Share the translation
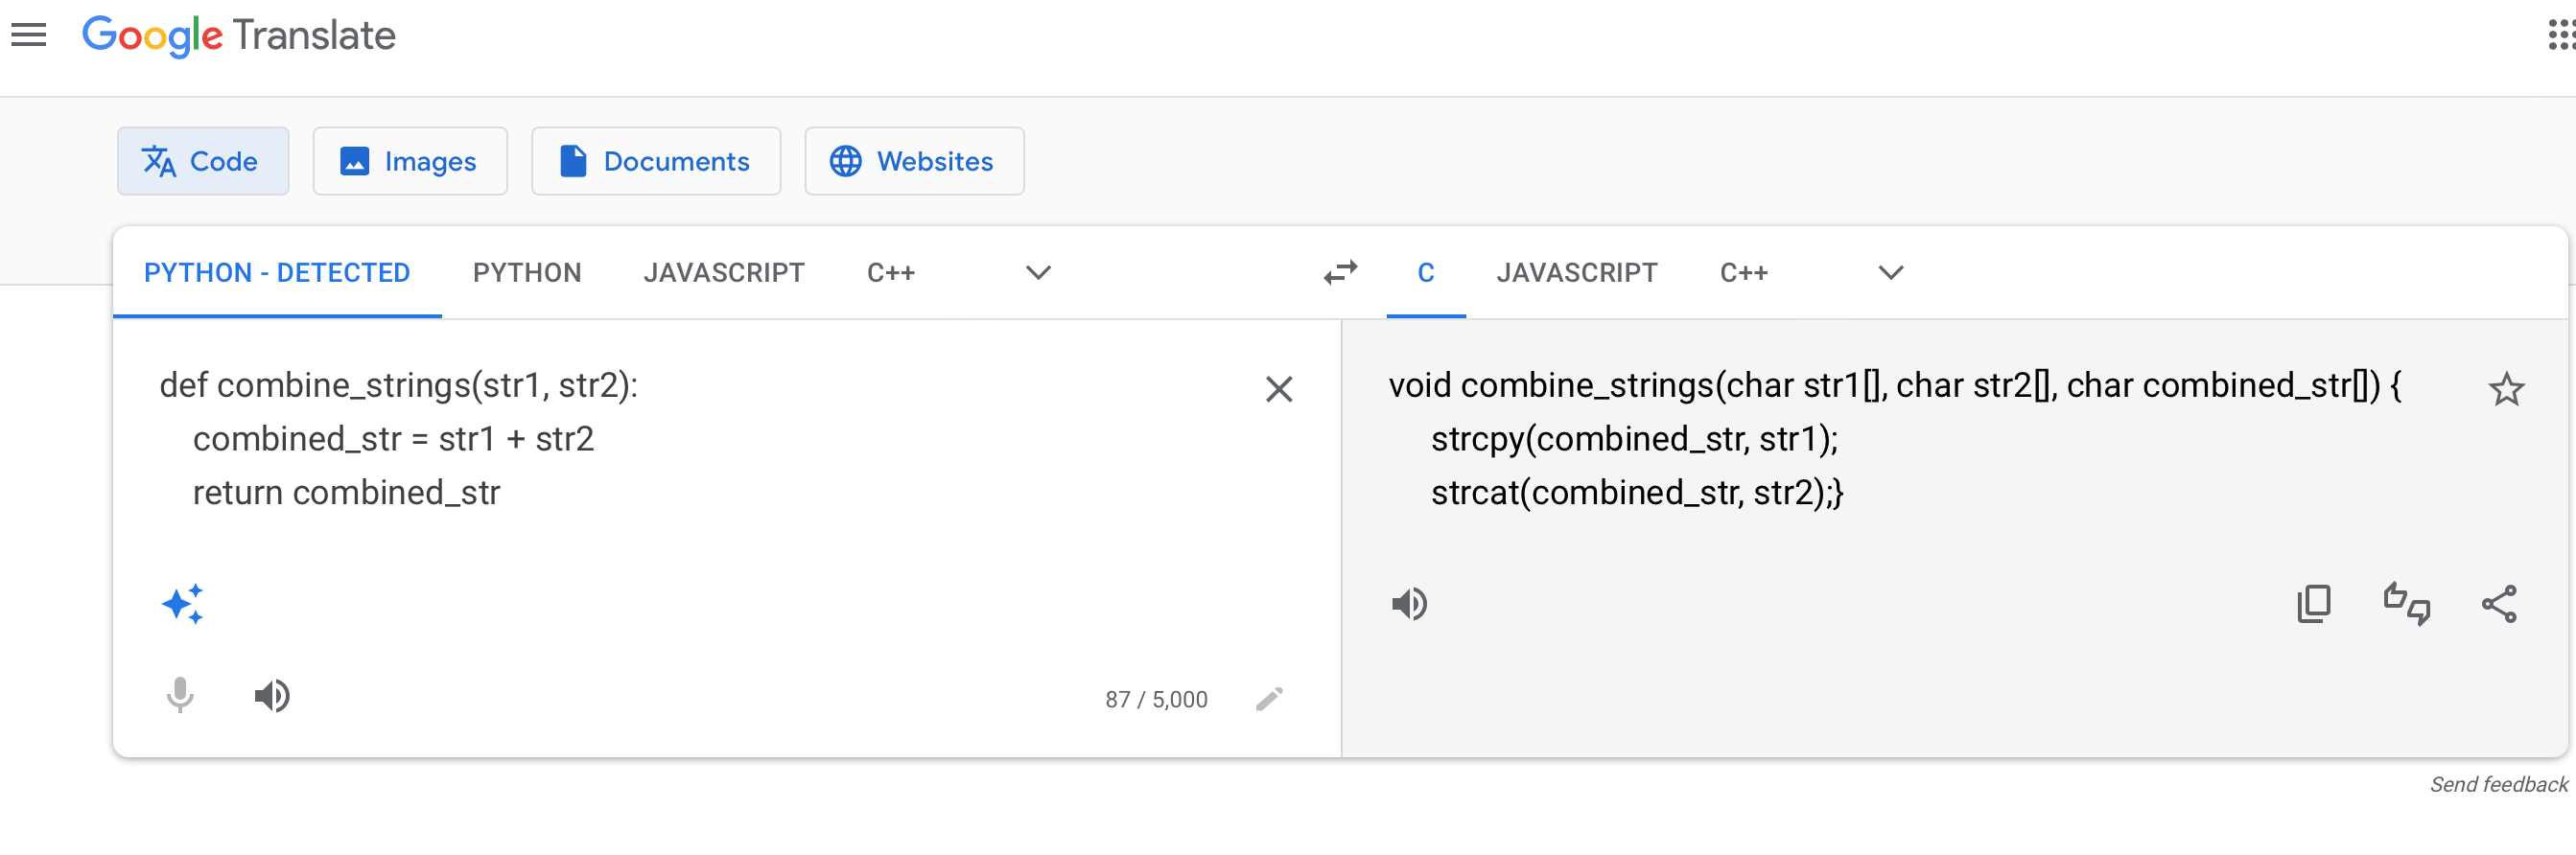 (2498, 604)
